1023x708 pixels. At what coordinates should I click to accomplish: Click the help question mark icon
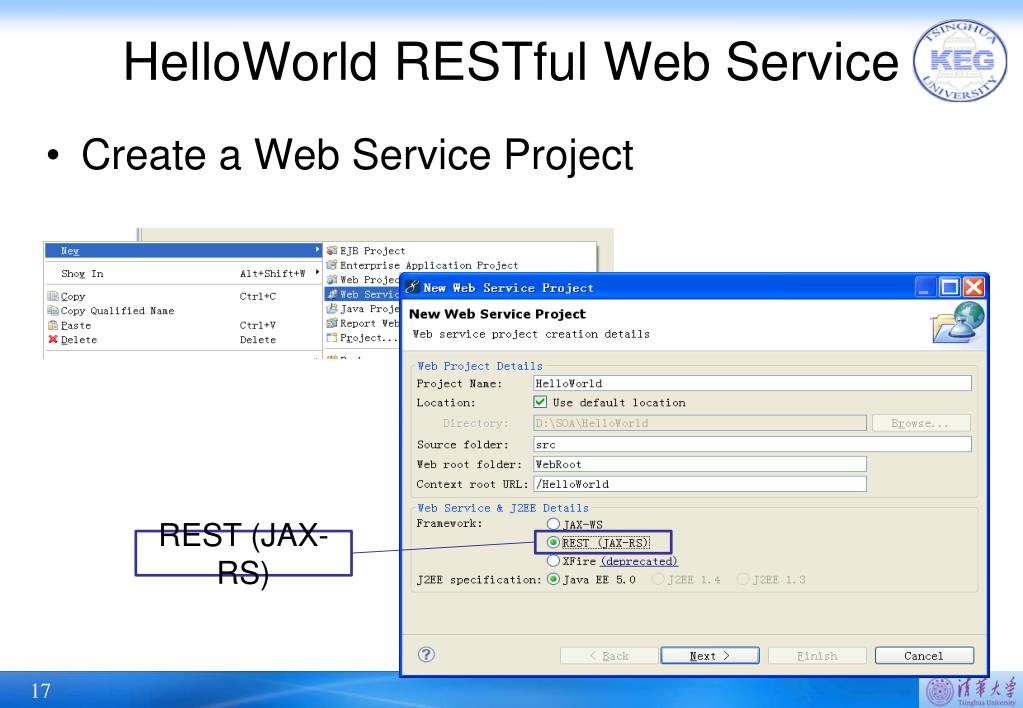[x=426, y=654]
